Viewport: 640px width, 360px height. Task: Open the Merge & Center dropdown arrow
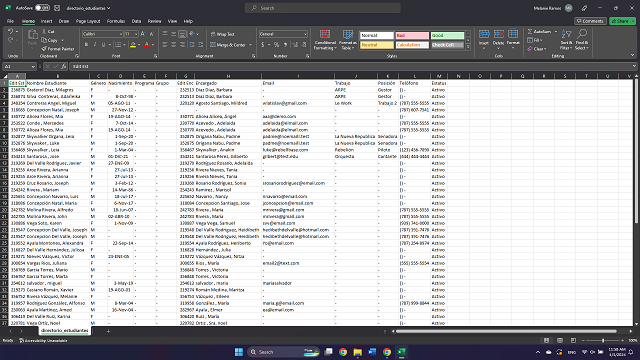point(250,45)
